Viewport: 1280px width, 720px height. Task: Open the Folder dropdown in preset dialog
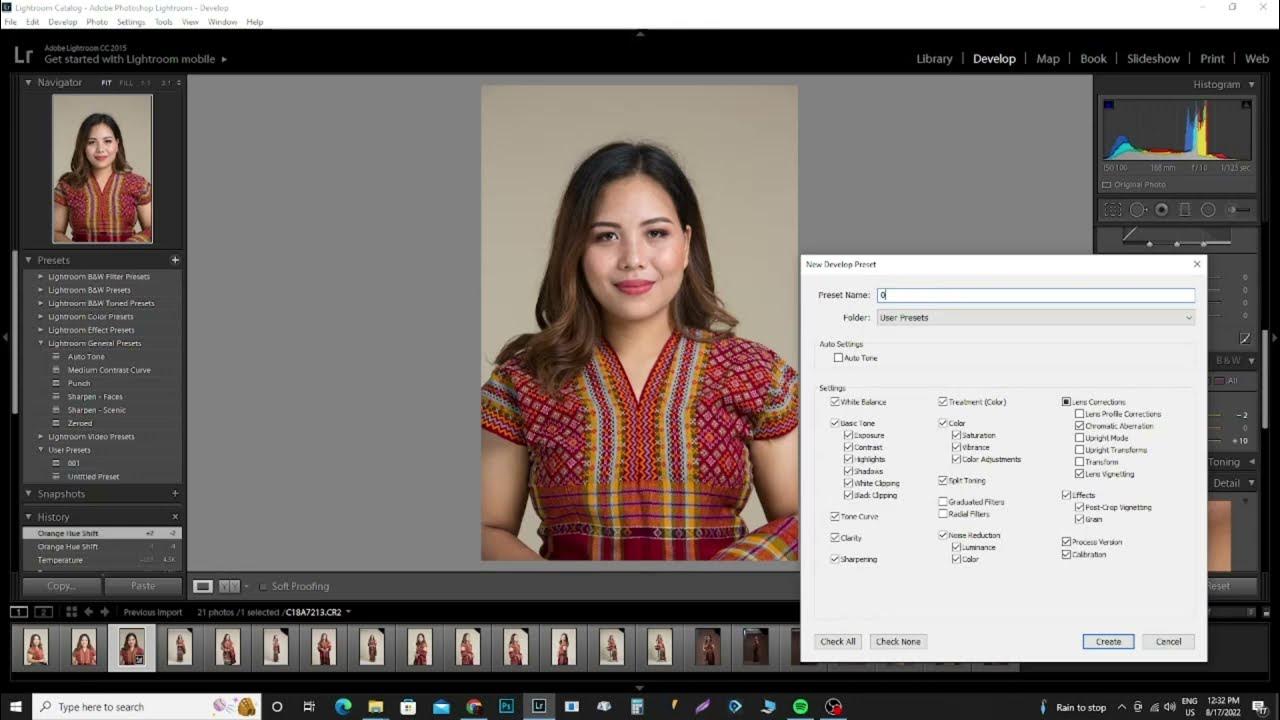pos(1188,317)
